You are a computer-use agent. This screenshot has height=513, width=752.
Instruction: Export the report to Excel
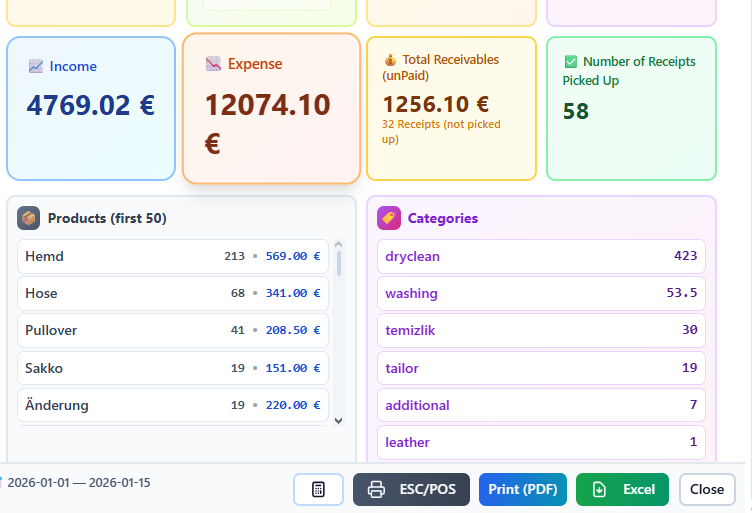coord(622,489)
